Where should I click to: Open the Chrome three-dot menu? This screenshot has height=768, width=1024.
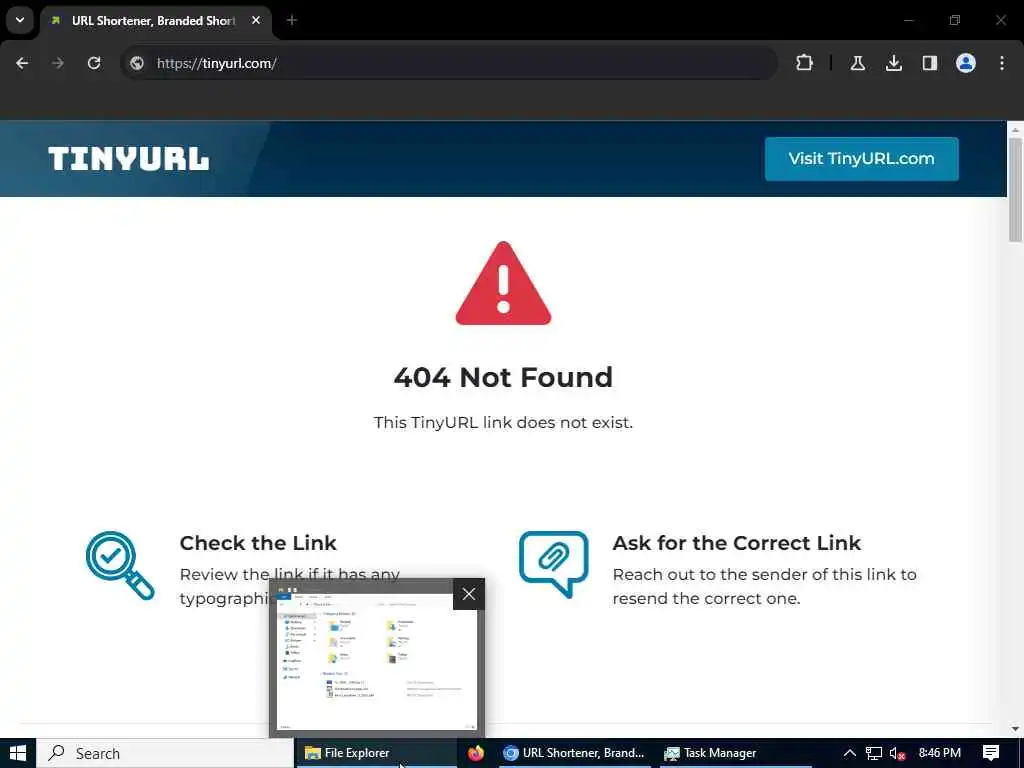pos(1002,63)
